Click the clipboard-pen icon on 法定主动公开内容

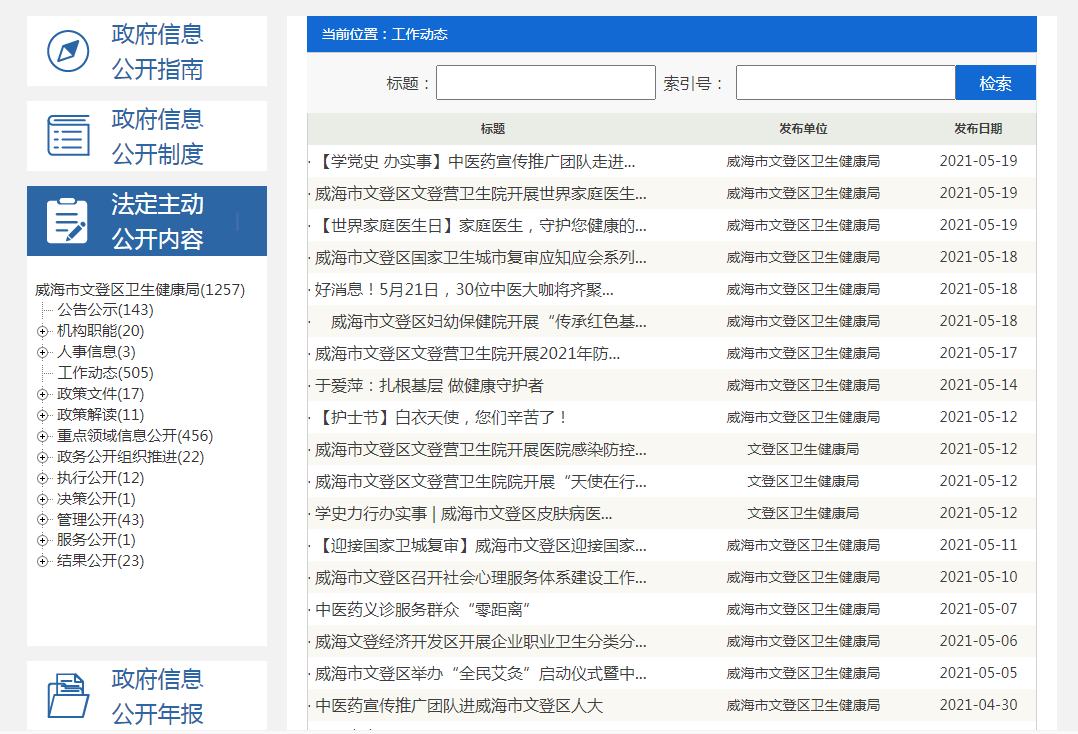point(67,221)
